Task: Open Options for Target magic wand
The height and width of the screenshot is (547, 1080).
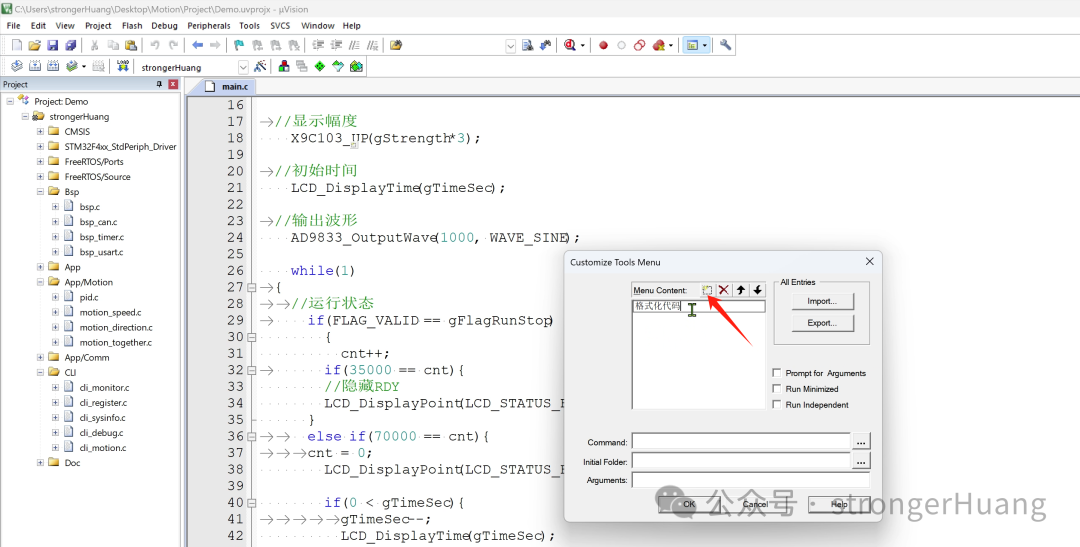Action: click(x=260, y=66)
